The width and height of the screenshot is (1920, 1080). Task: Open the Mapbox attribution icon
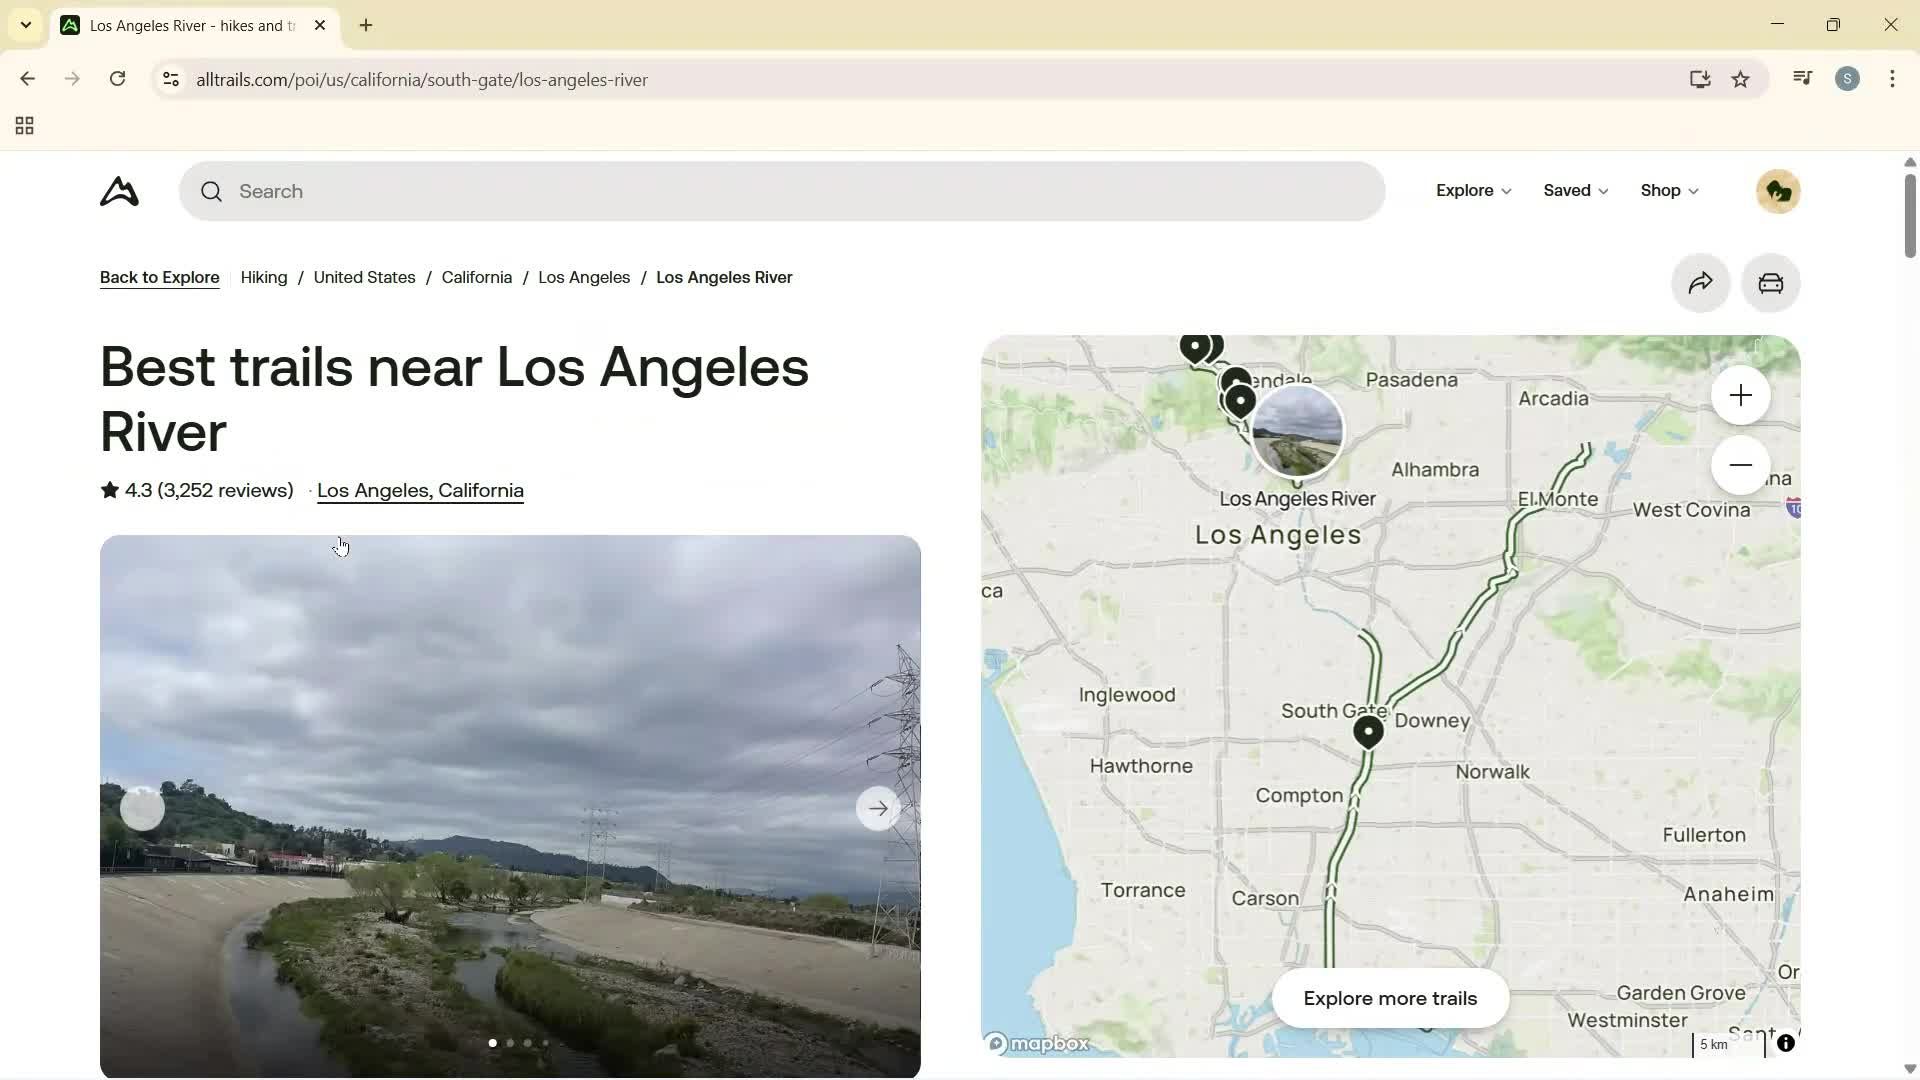click(1787, 1043)
